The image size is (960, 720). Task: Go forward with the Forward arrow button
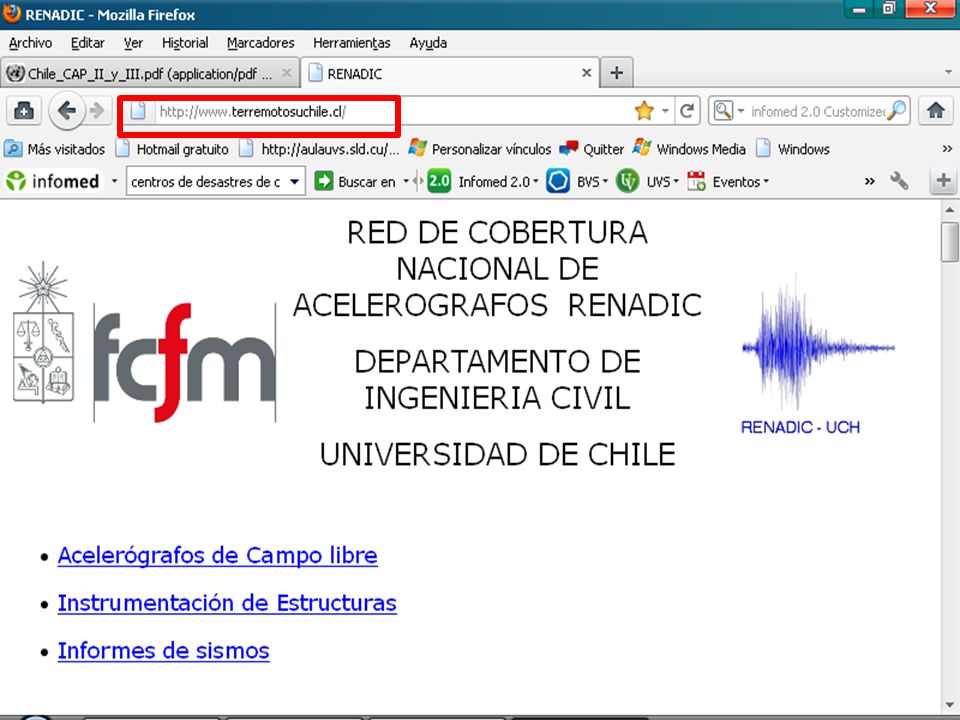point(97,111)
